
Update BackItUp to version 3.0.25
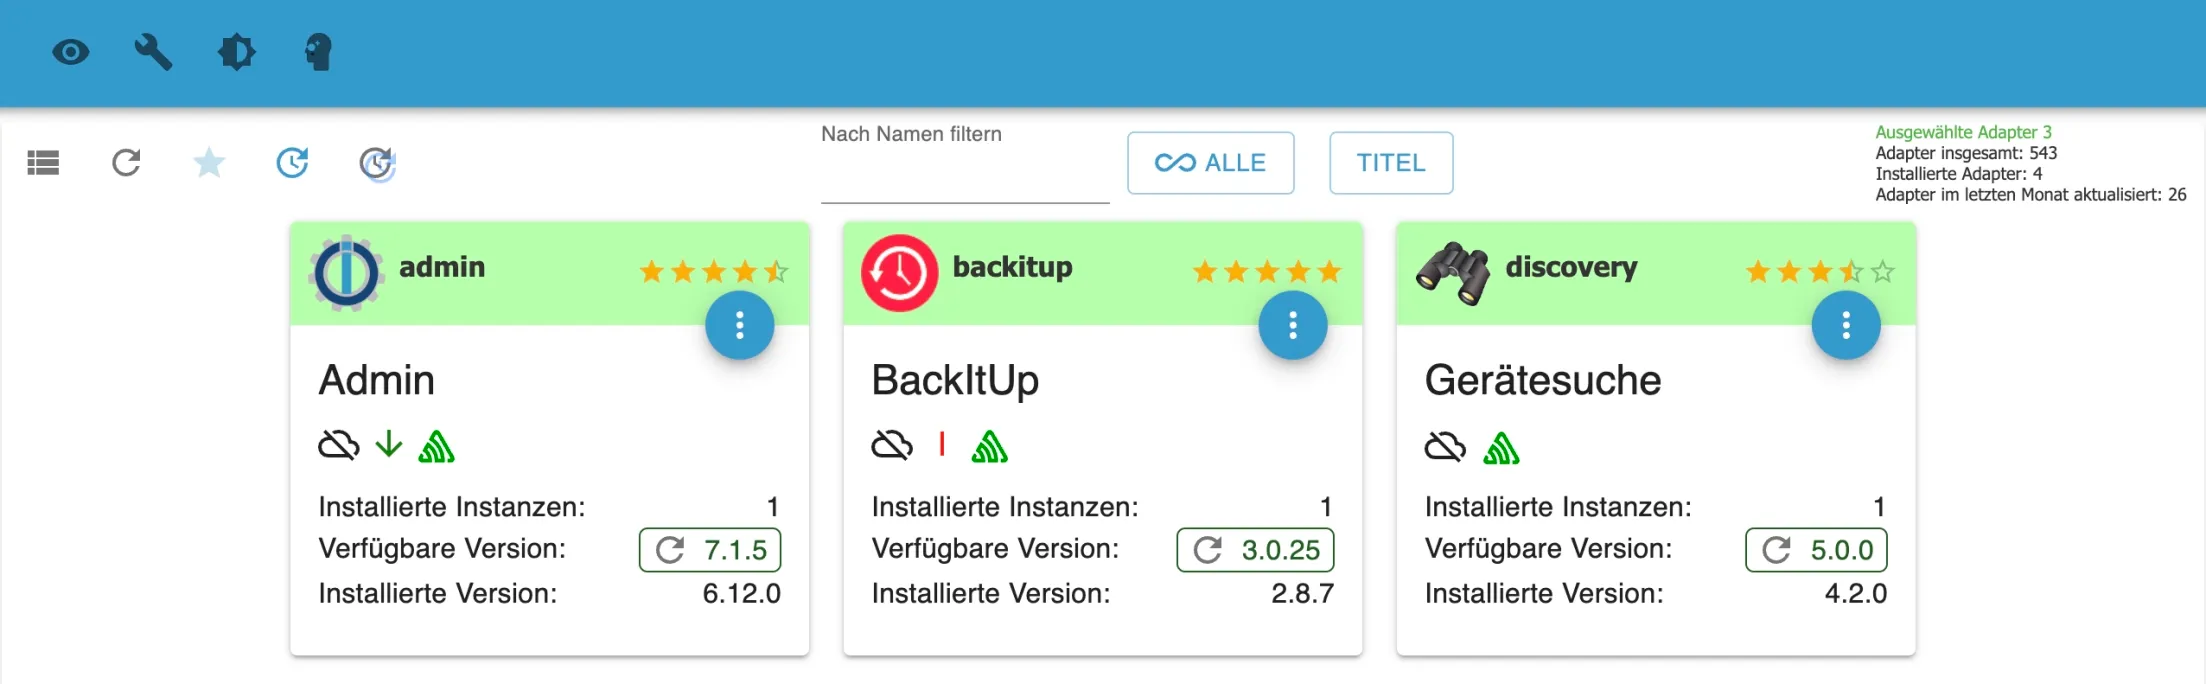1255,550
